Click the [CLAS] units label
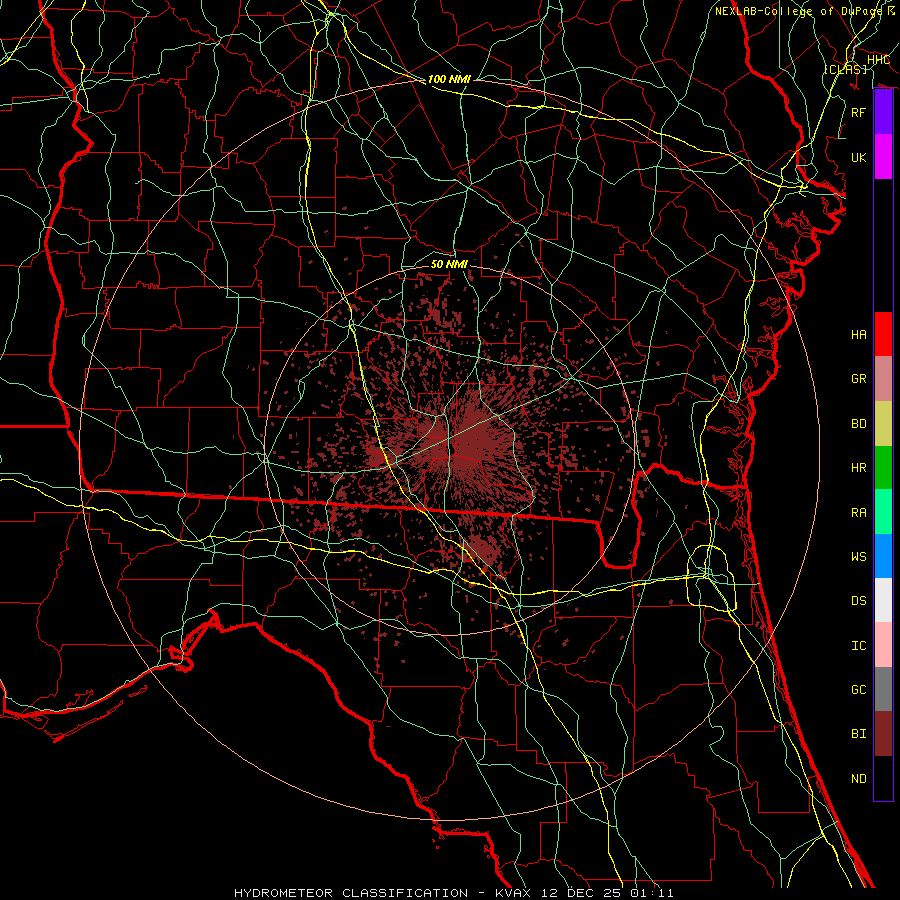Image resolution: width=900 pixels, height=900 pixels. click(x=845, y=69)
